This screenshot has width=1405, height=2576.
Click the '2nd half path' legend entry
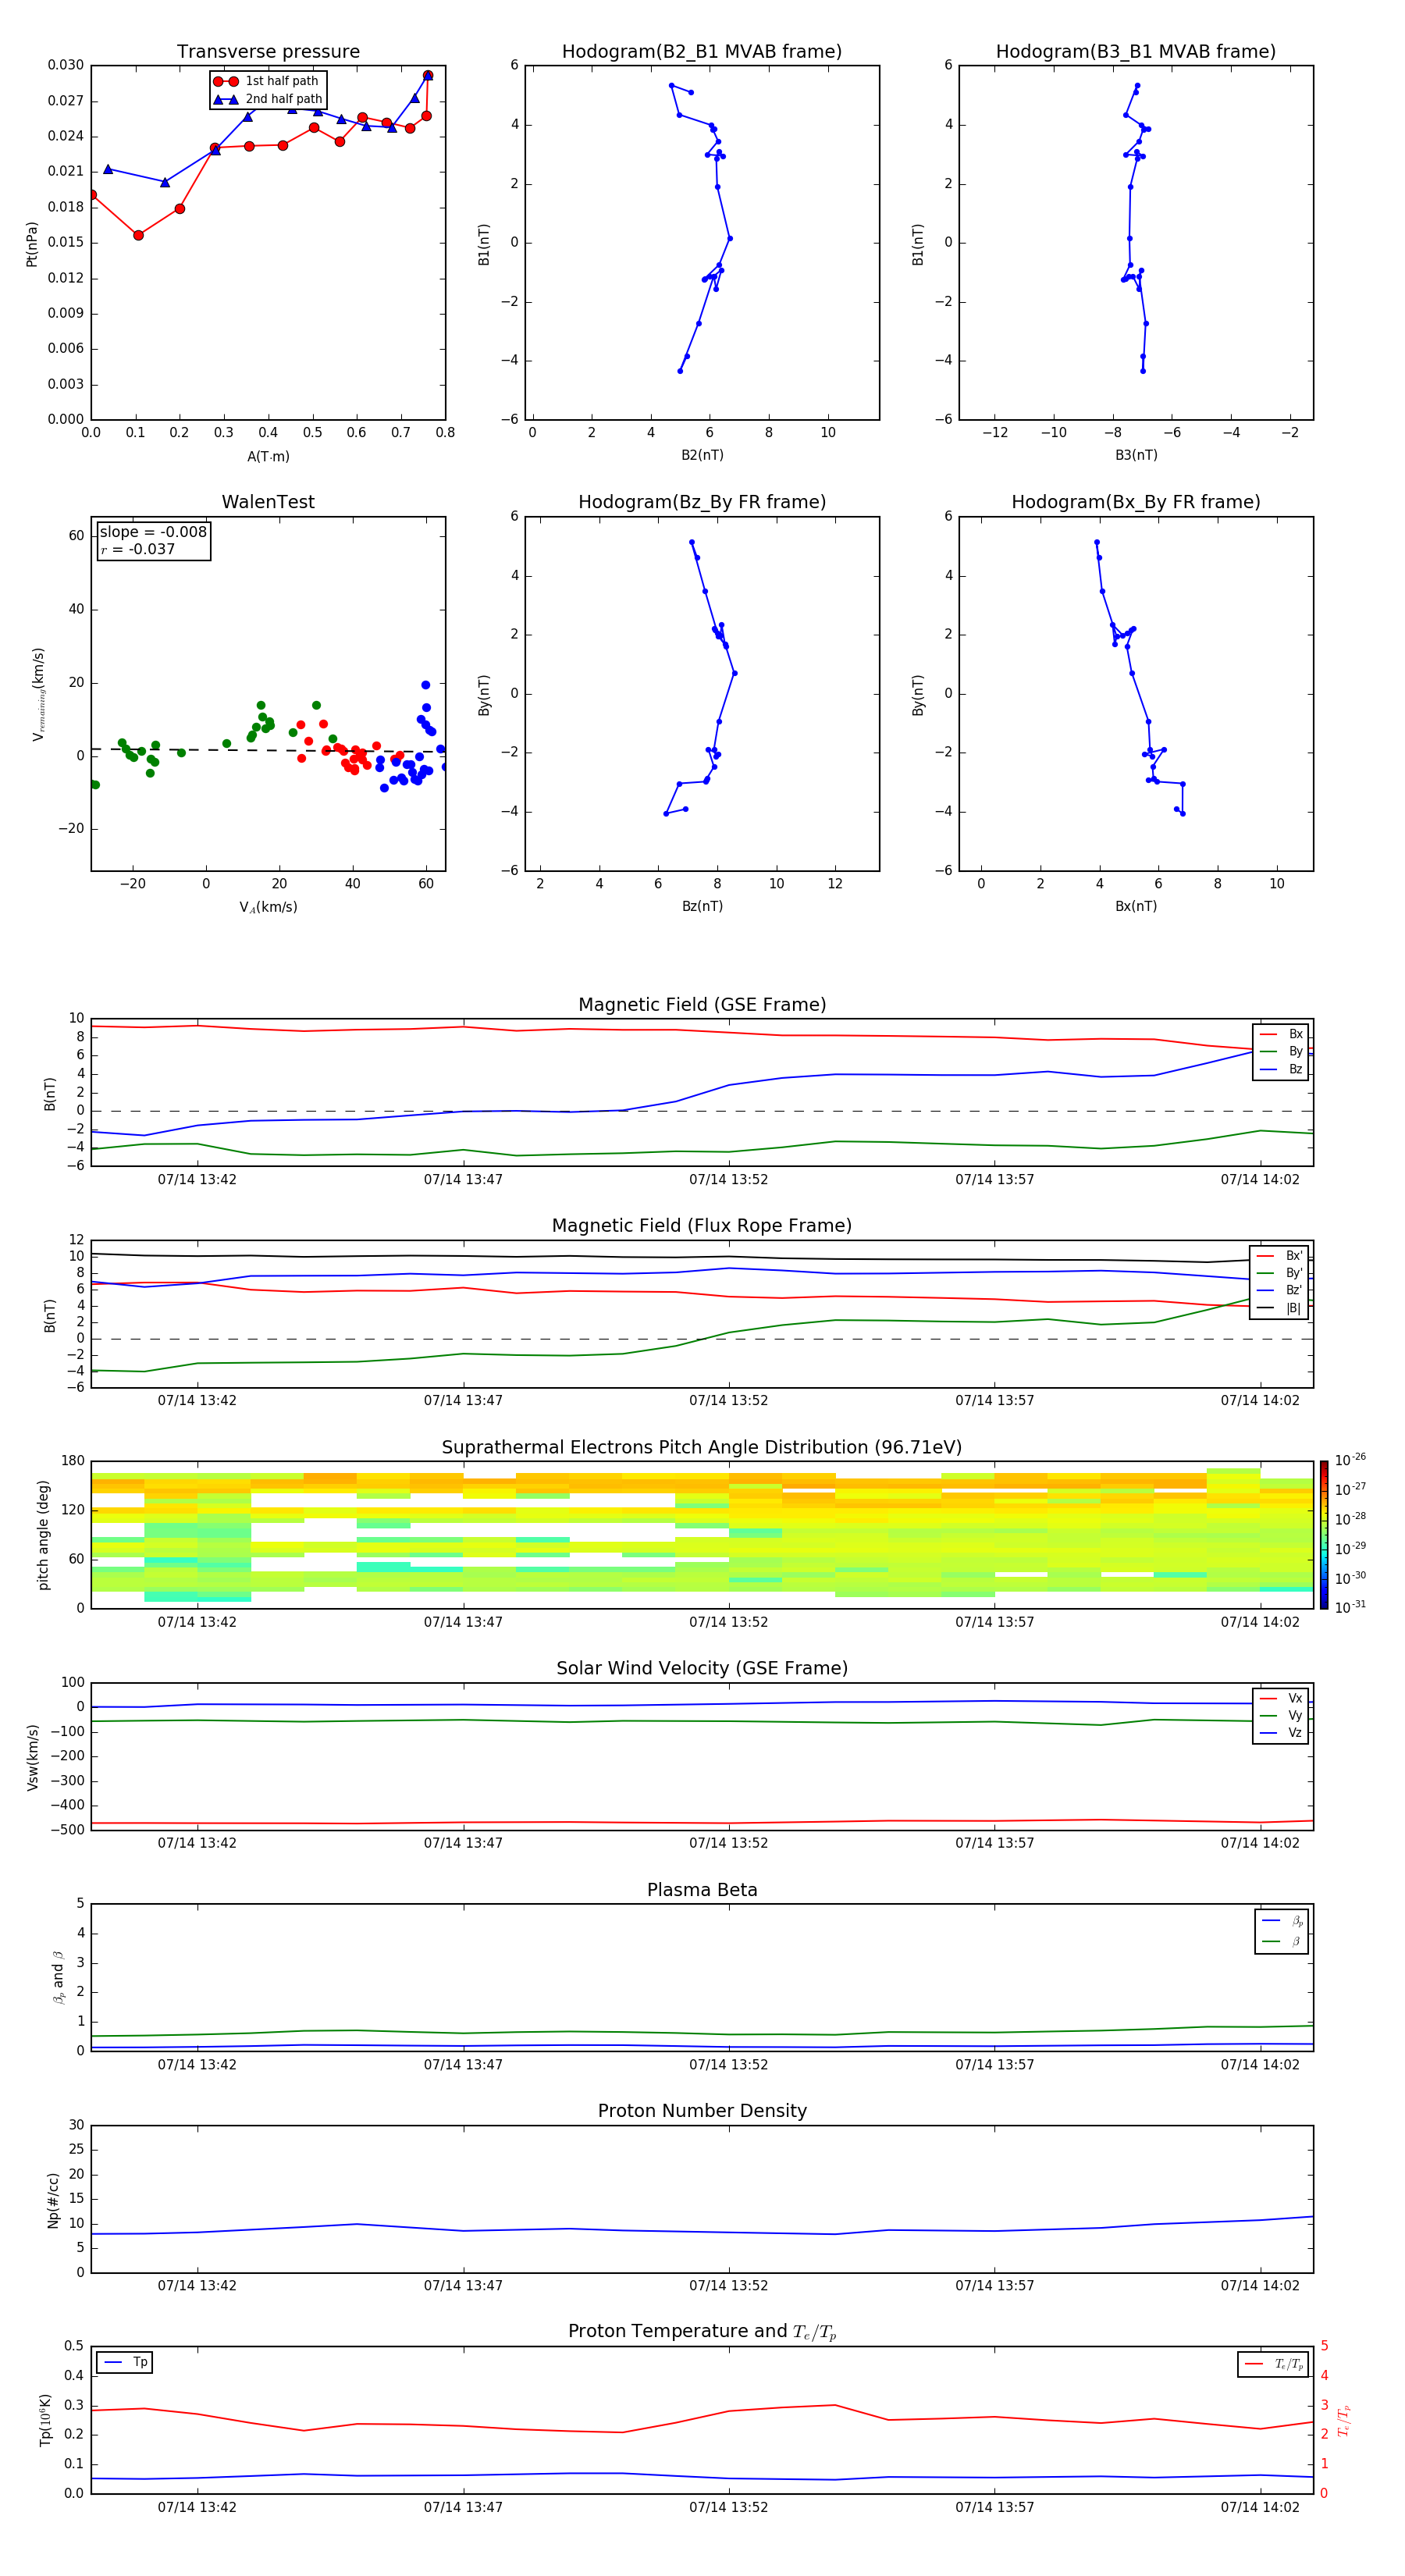268,99
